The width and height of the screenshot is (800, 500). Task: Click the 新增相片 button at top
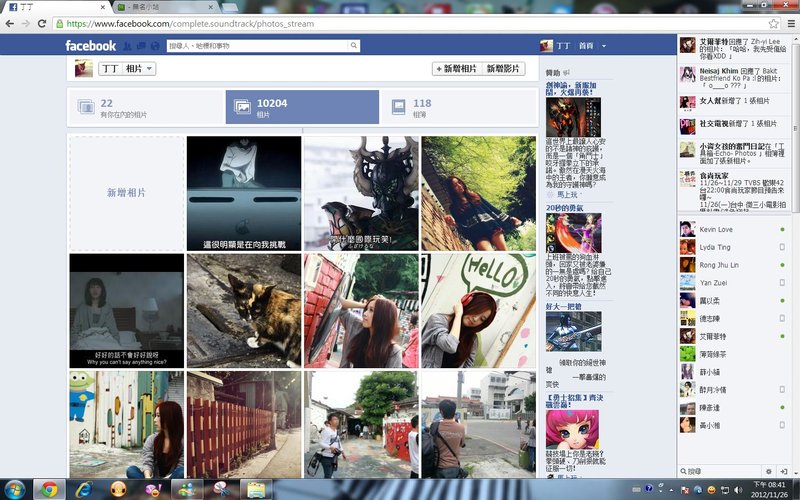(457, 68)
